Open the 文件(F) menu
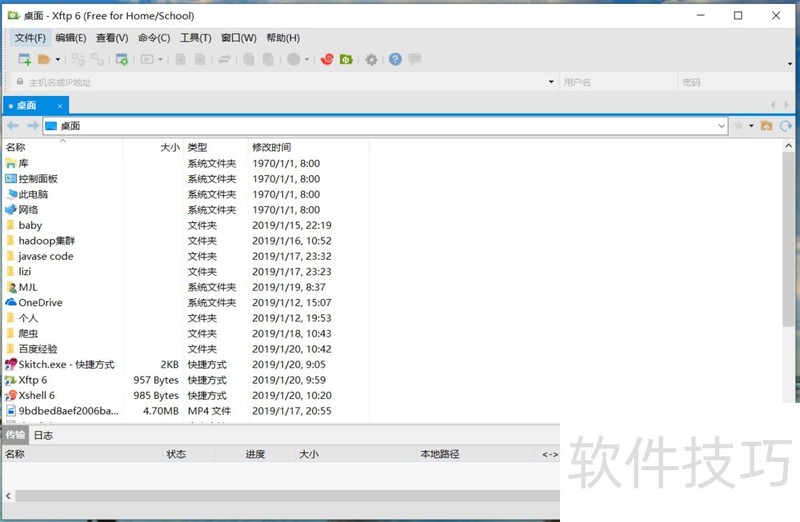Image resolution: width=800 pixels, height=522 pixels. tap(30, 38)
